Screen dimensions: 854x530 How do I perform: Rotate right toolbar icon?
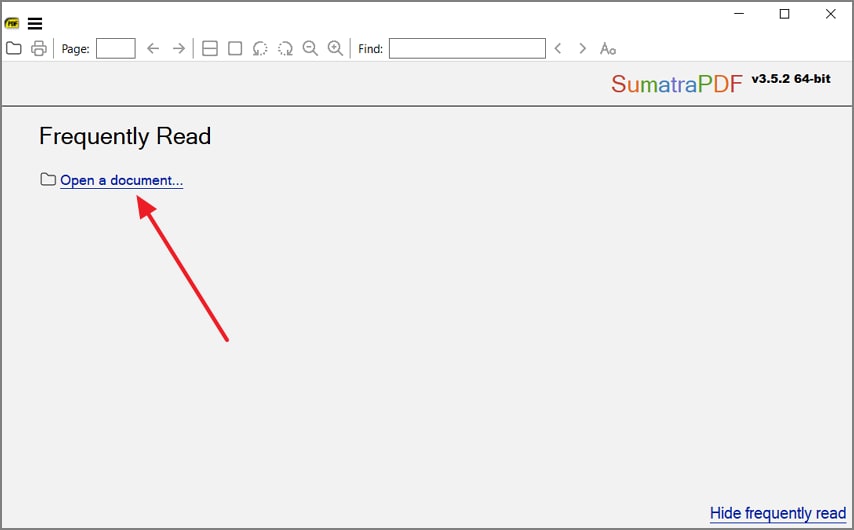click(x=285, y=48)
